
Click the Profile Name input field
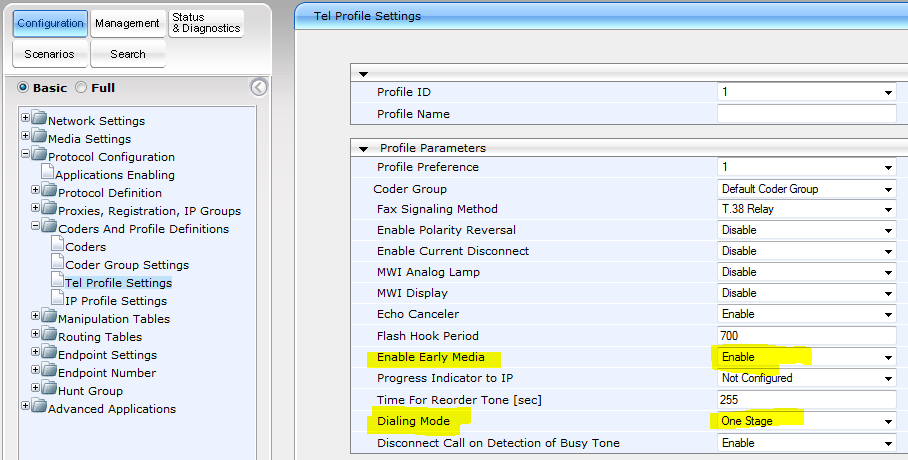coord(807,114)
